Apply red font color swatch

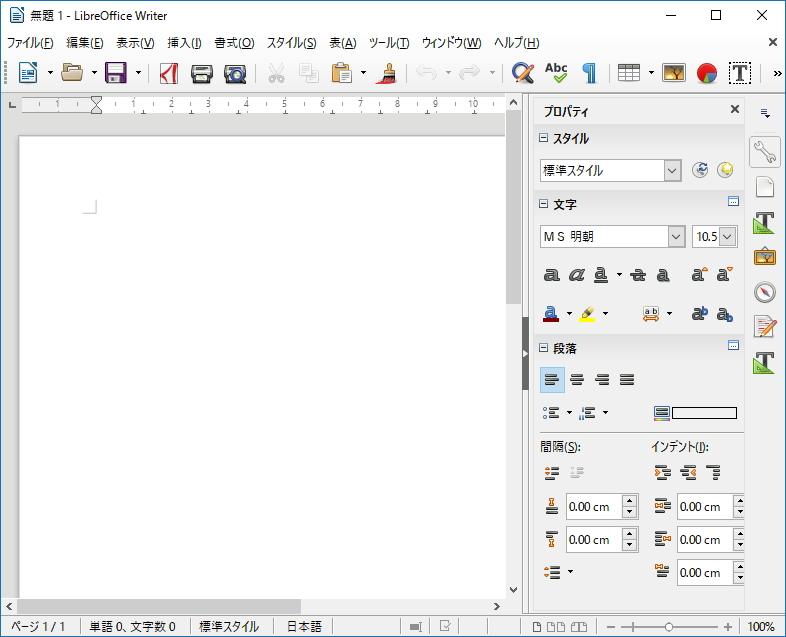(x=551, y=314)
